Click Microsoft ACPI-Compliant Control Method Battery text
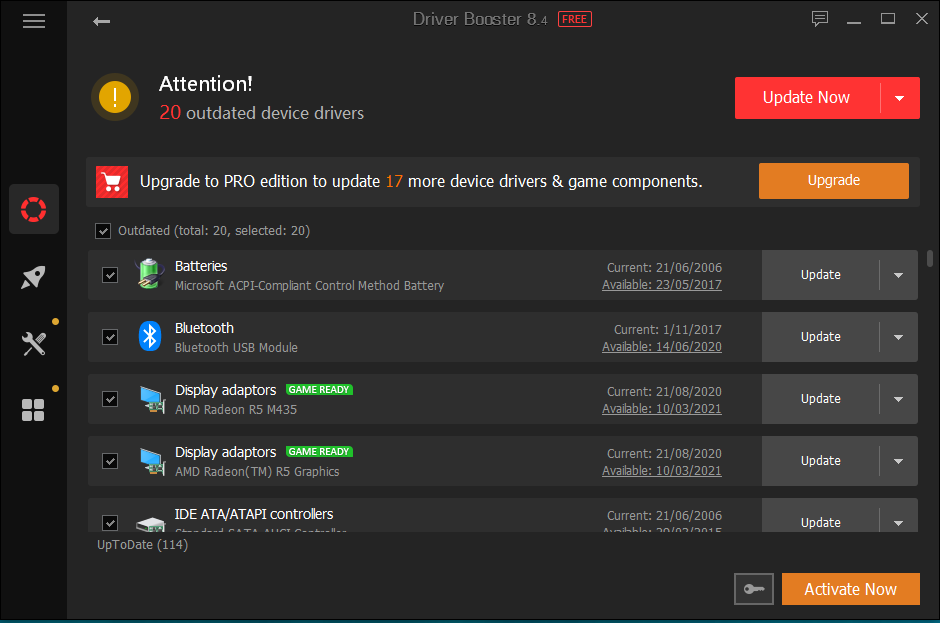This screenshot has height=623, width=940. click(x=309, y=286)
